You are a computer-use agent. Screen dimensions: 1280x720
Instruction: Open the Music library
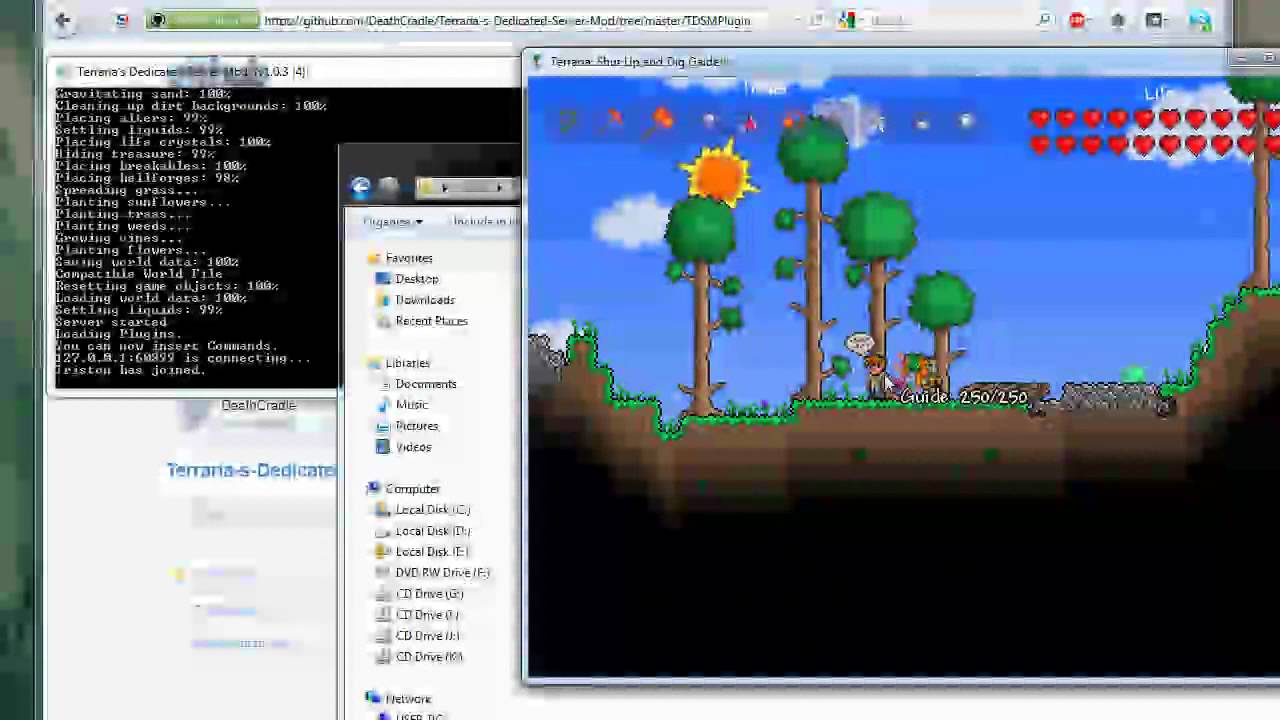(x=411, y=405)
